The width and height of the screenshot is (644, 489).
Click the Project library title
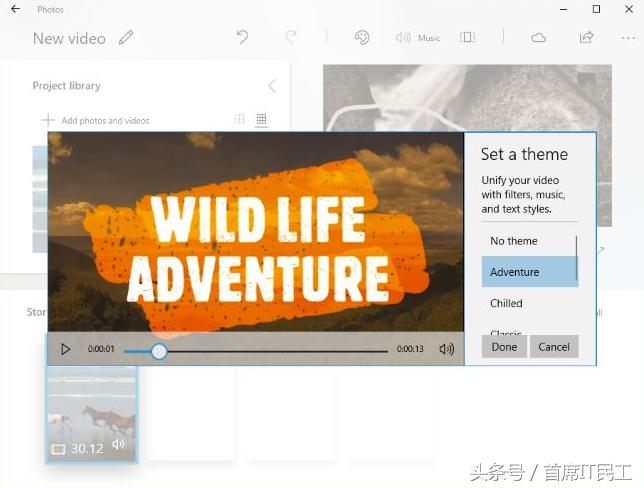[67, 86]
